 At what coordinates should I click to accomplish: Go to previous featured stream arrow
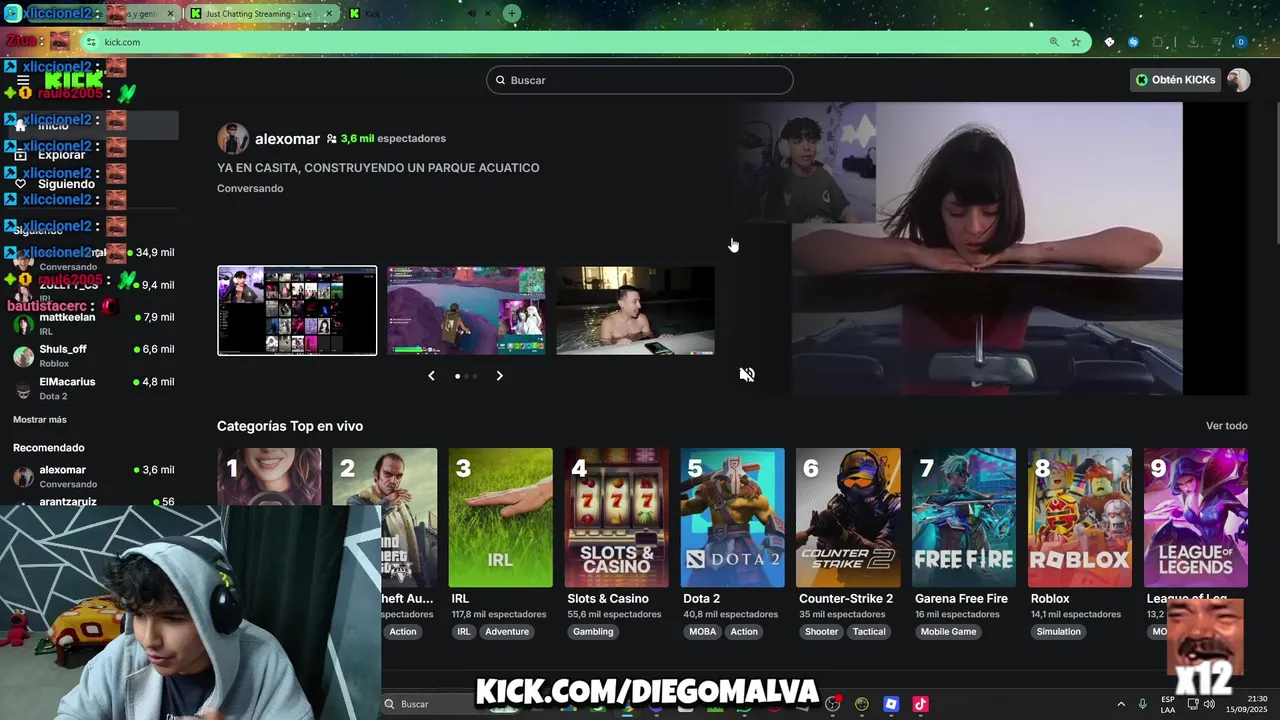click(x=431, y=376)
